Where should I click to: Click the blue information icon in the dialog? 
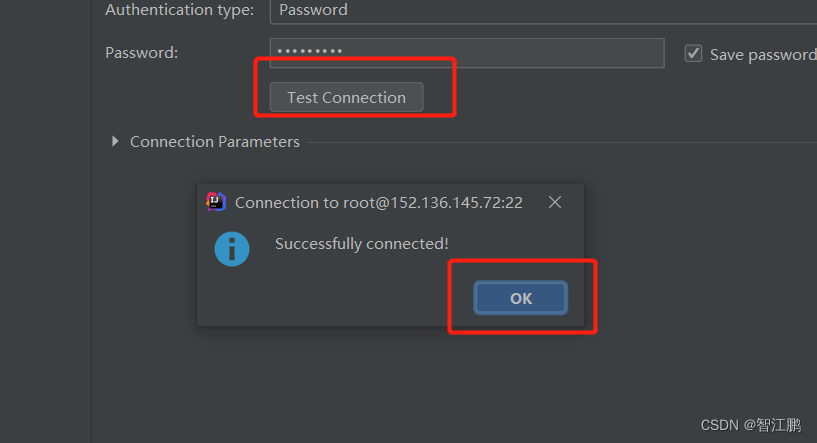(232, 249)
